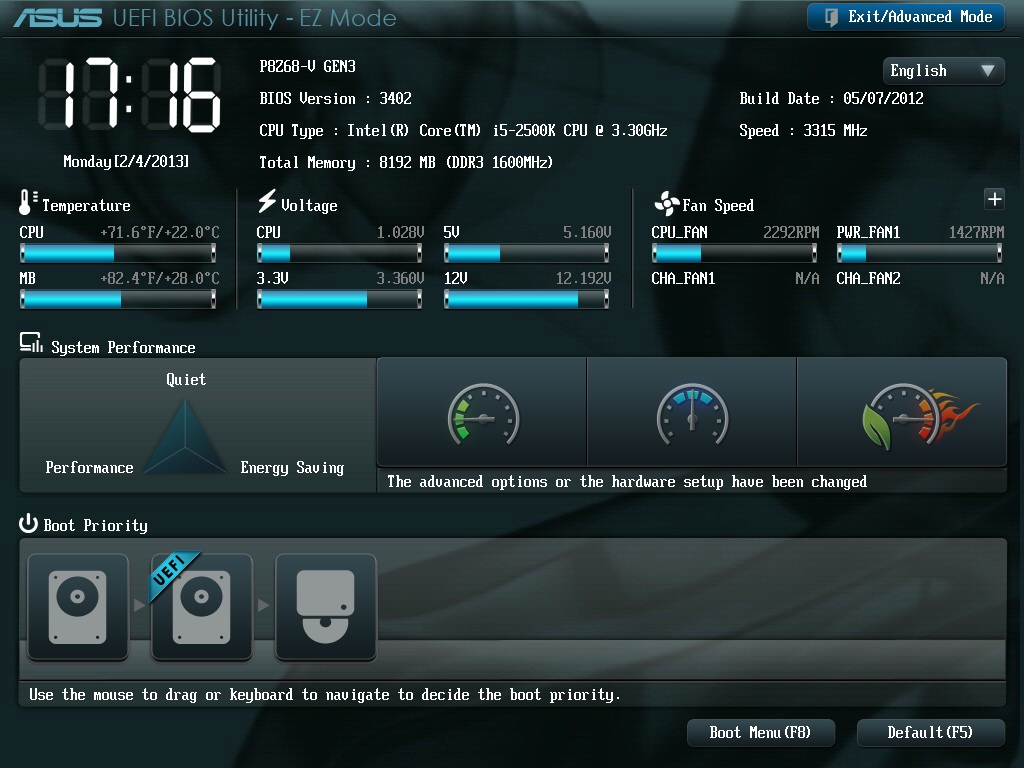Click the ASUS logo
The height and width of the screenshot is (768, 1024).
(x=58, y=18)
